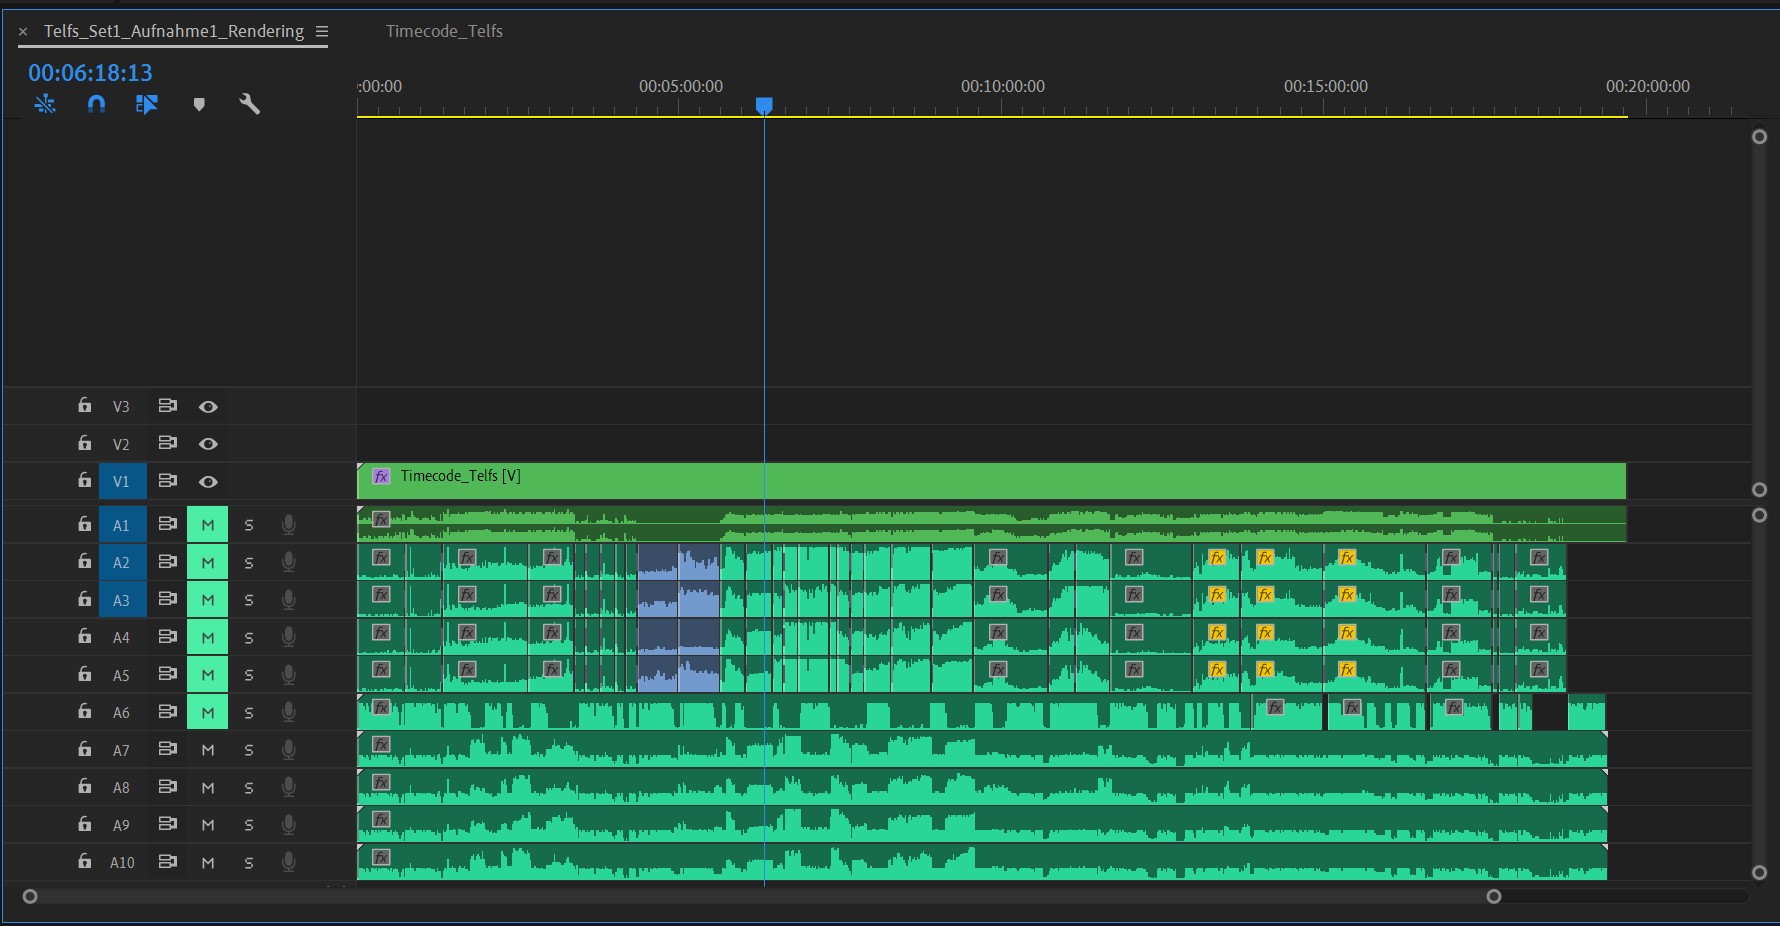The width and height of the screenshot is (1780, 926).
Task: Toggle snap in timeline magnet icon
Action: tap(96, 104)
